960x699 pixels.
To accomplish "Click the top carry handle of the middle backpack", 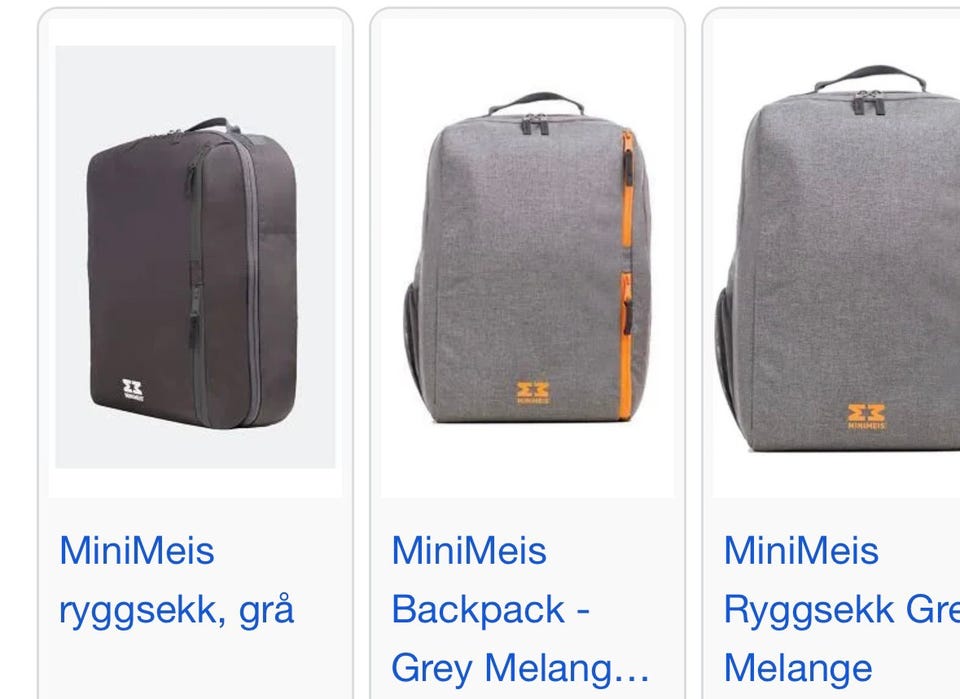I will 536,102.
